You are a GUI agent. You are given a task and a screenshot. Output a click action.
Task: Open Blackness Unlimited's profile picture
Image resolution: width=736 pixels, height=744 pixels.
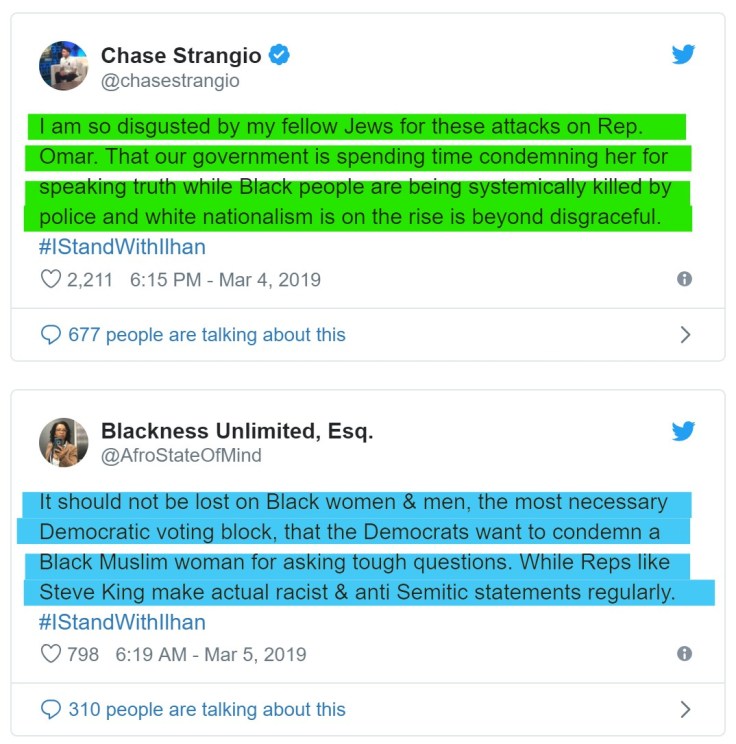(64, 442)
